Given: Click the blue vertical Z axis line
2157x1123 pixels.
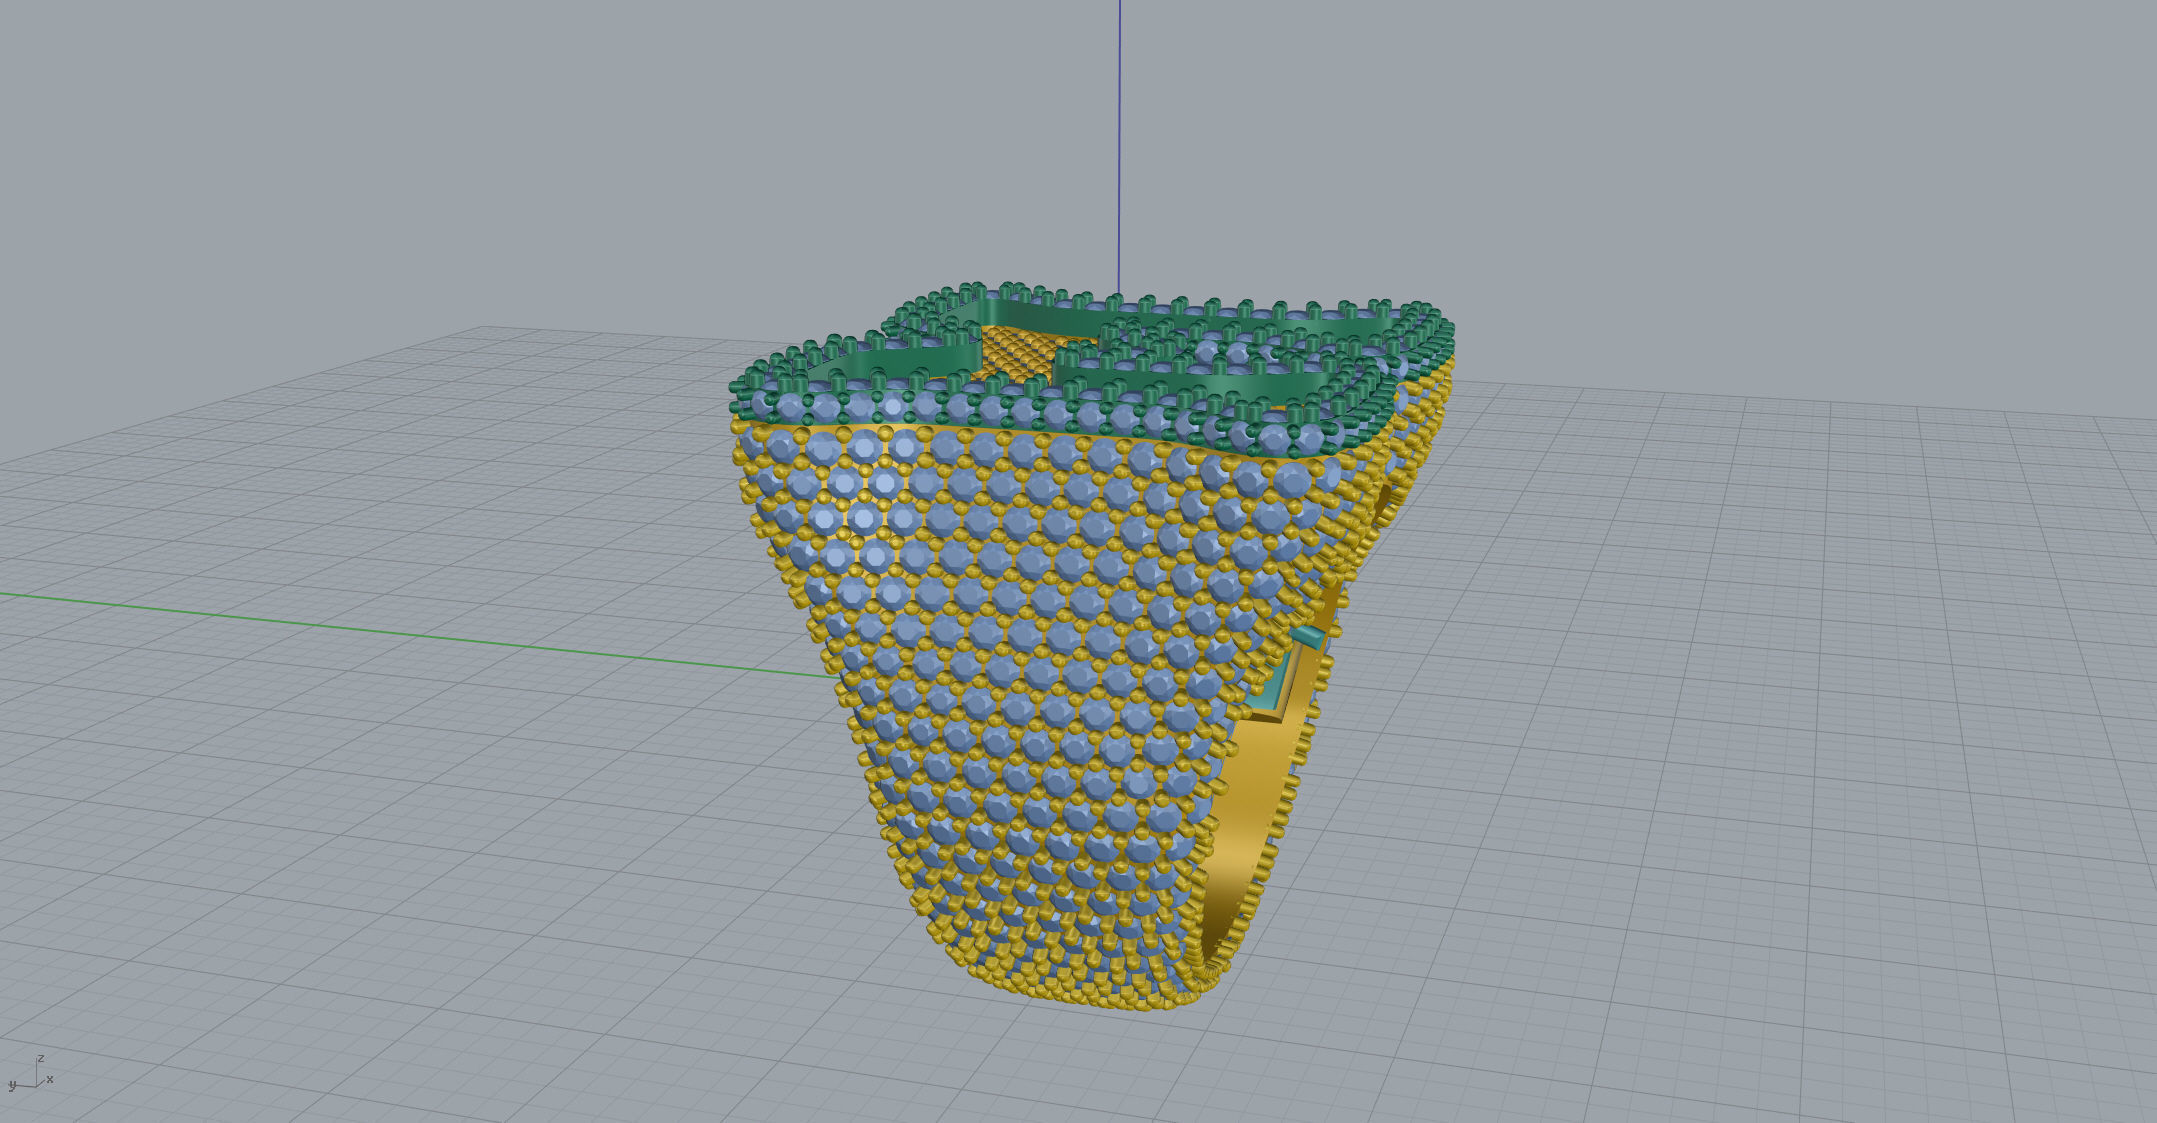Looking at the screenshot, I should coord(1119,147).
